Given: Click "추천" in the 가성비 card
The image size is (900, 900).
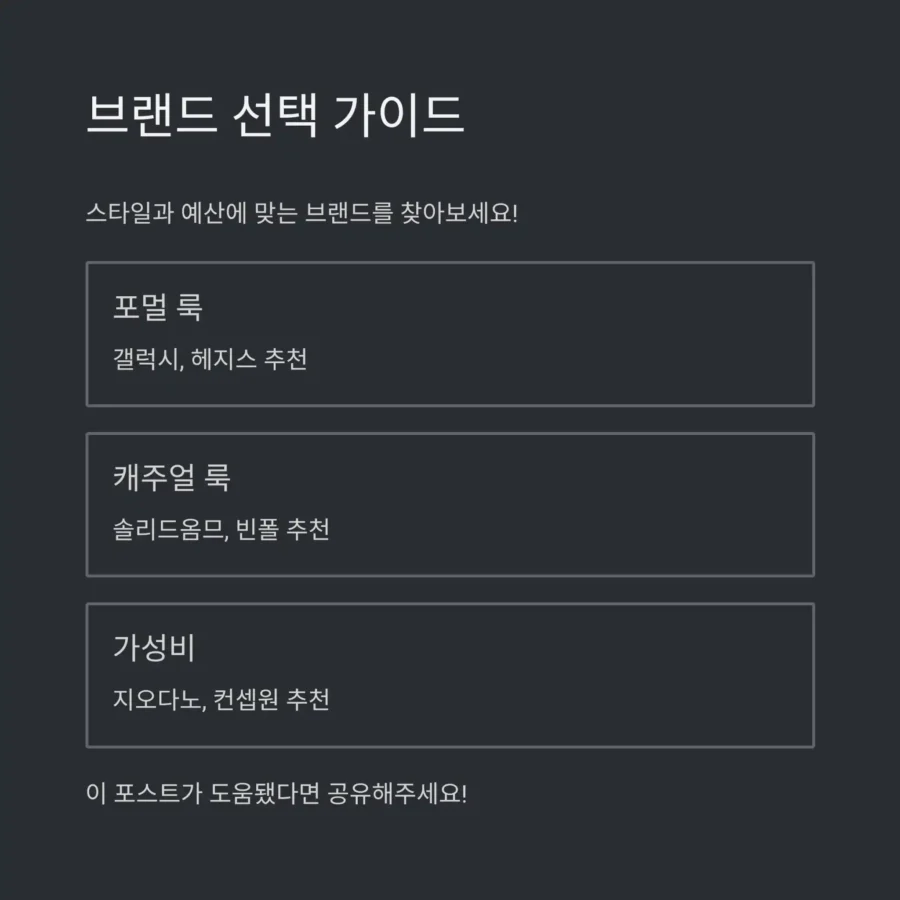Looking at the screenshot, I should [x=308, y=699].
